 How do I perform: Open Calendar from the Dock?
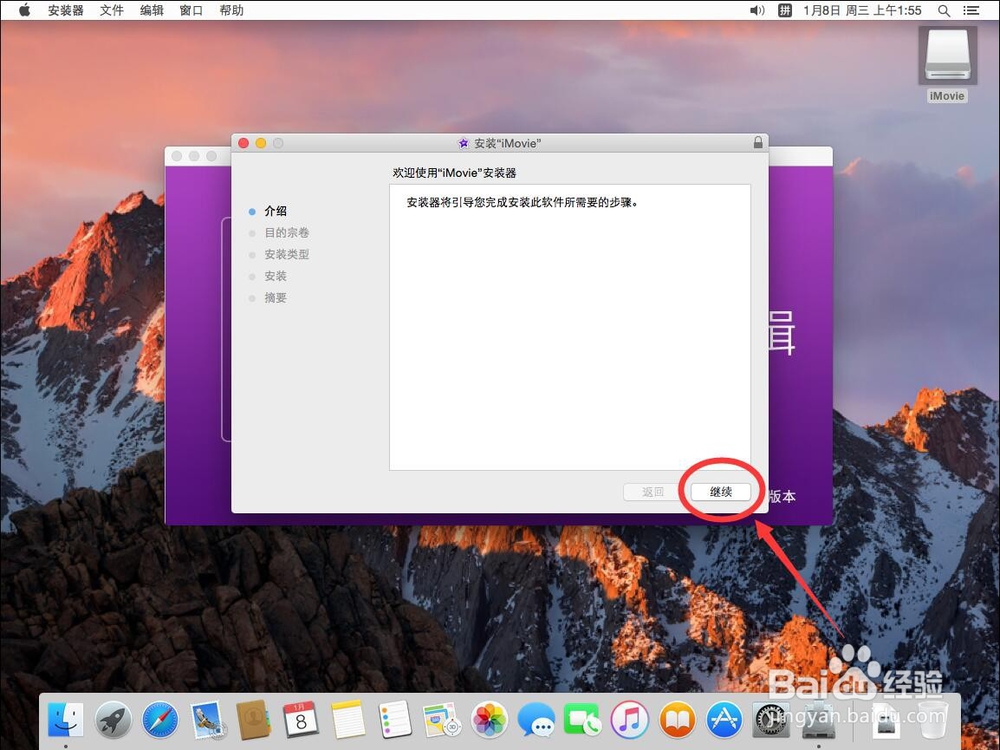pos(301,720)
